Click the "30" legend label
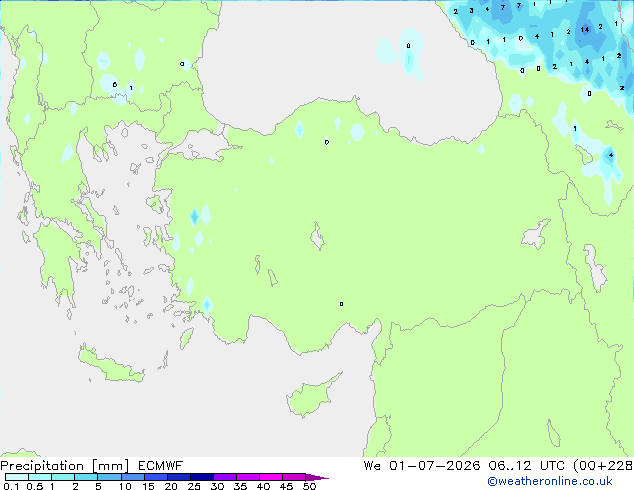This screenshot has height=490, width=634. point(217,486)
